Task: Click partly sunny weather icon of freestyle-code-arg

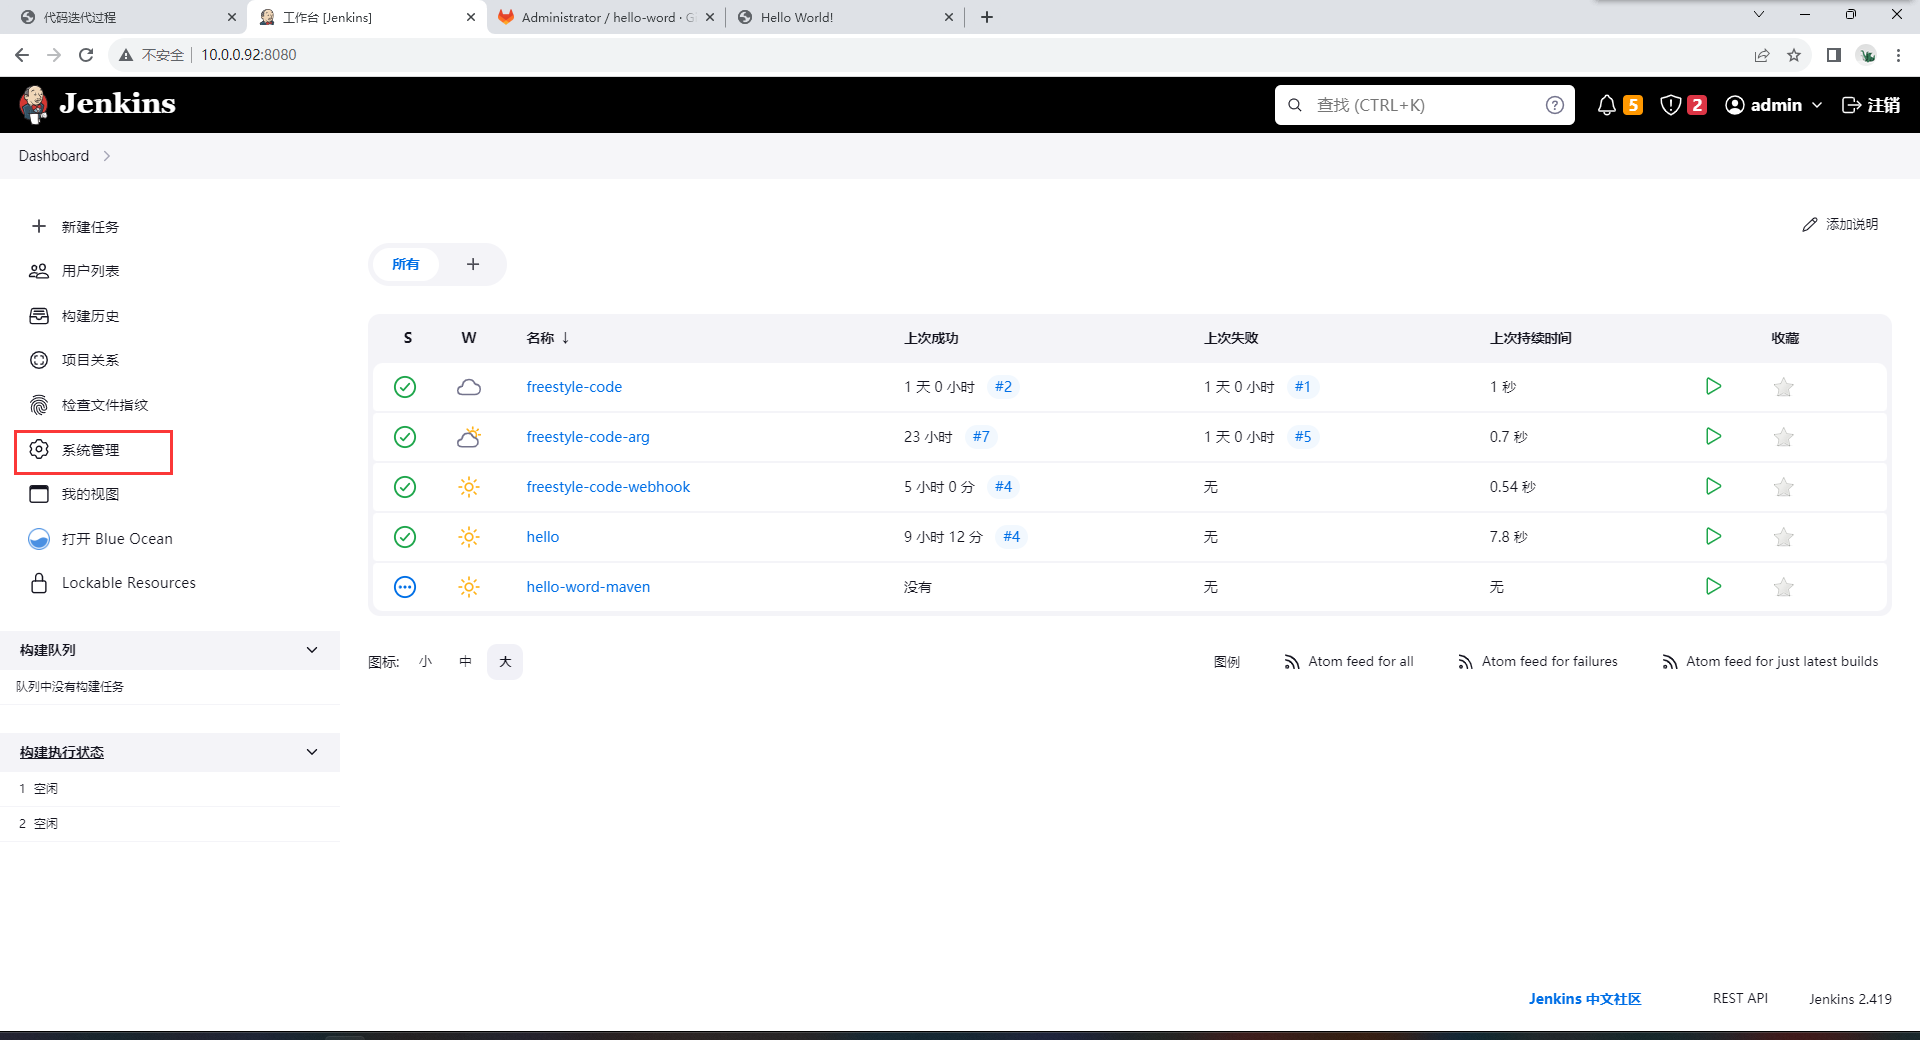Action: [469, 437]
